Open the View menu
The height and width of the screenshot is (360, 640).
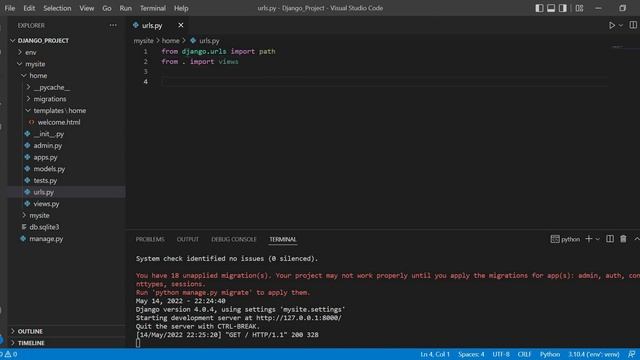tap(87, 8)
